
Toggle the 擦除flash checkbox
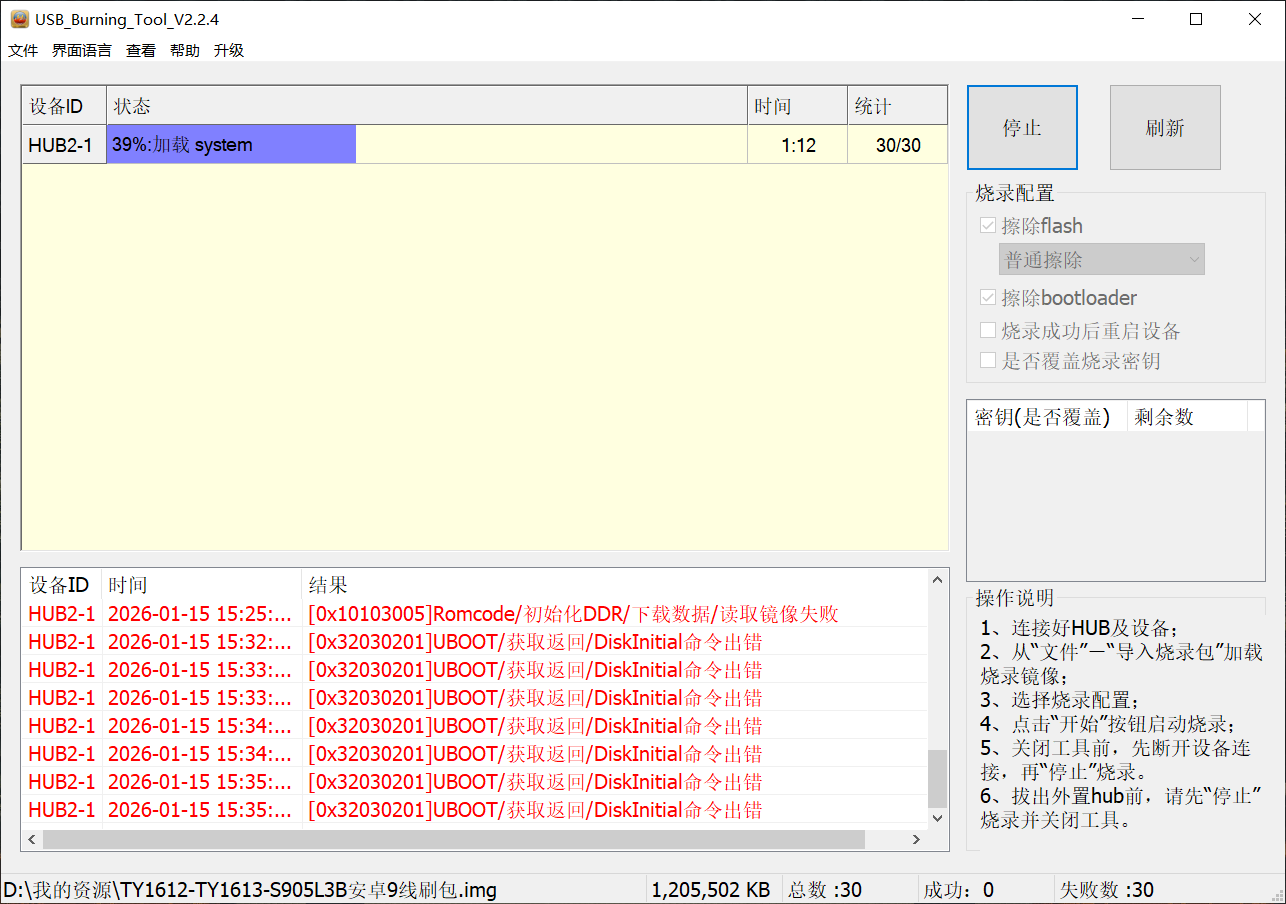tap(988, 226)
